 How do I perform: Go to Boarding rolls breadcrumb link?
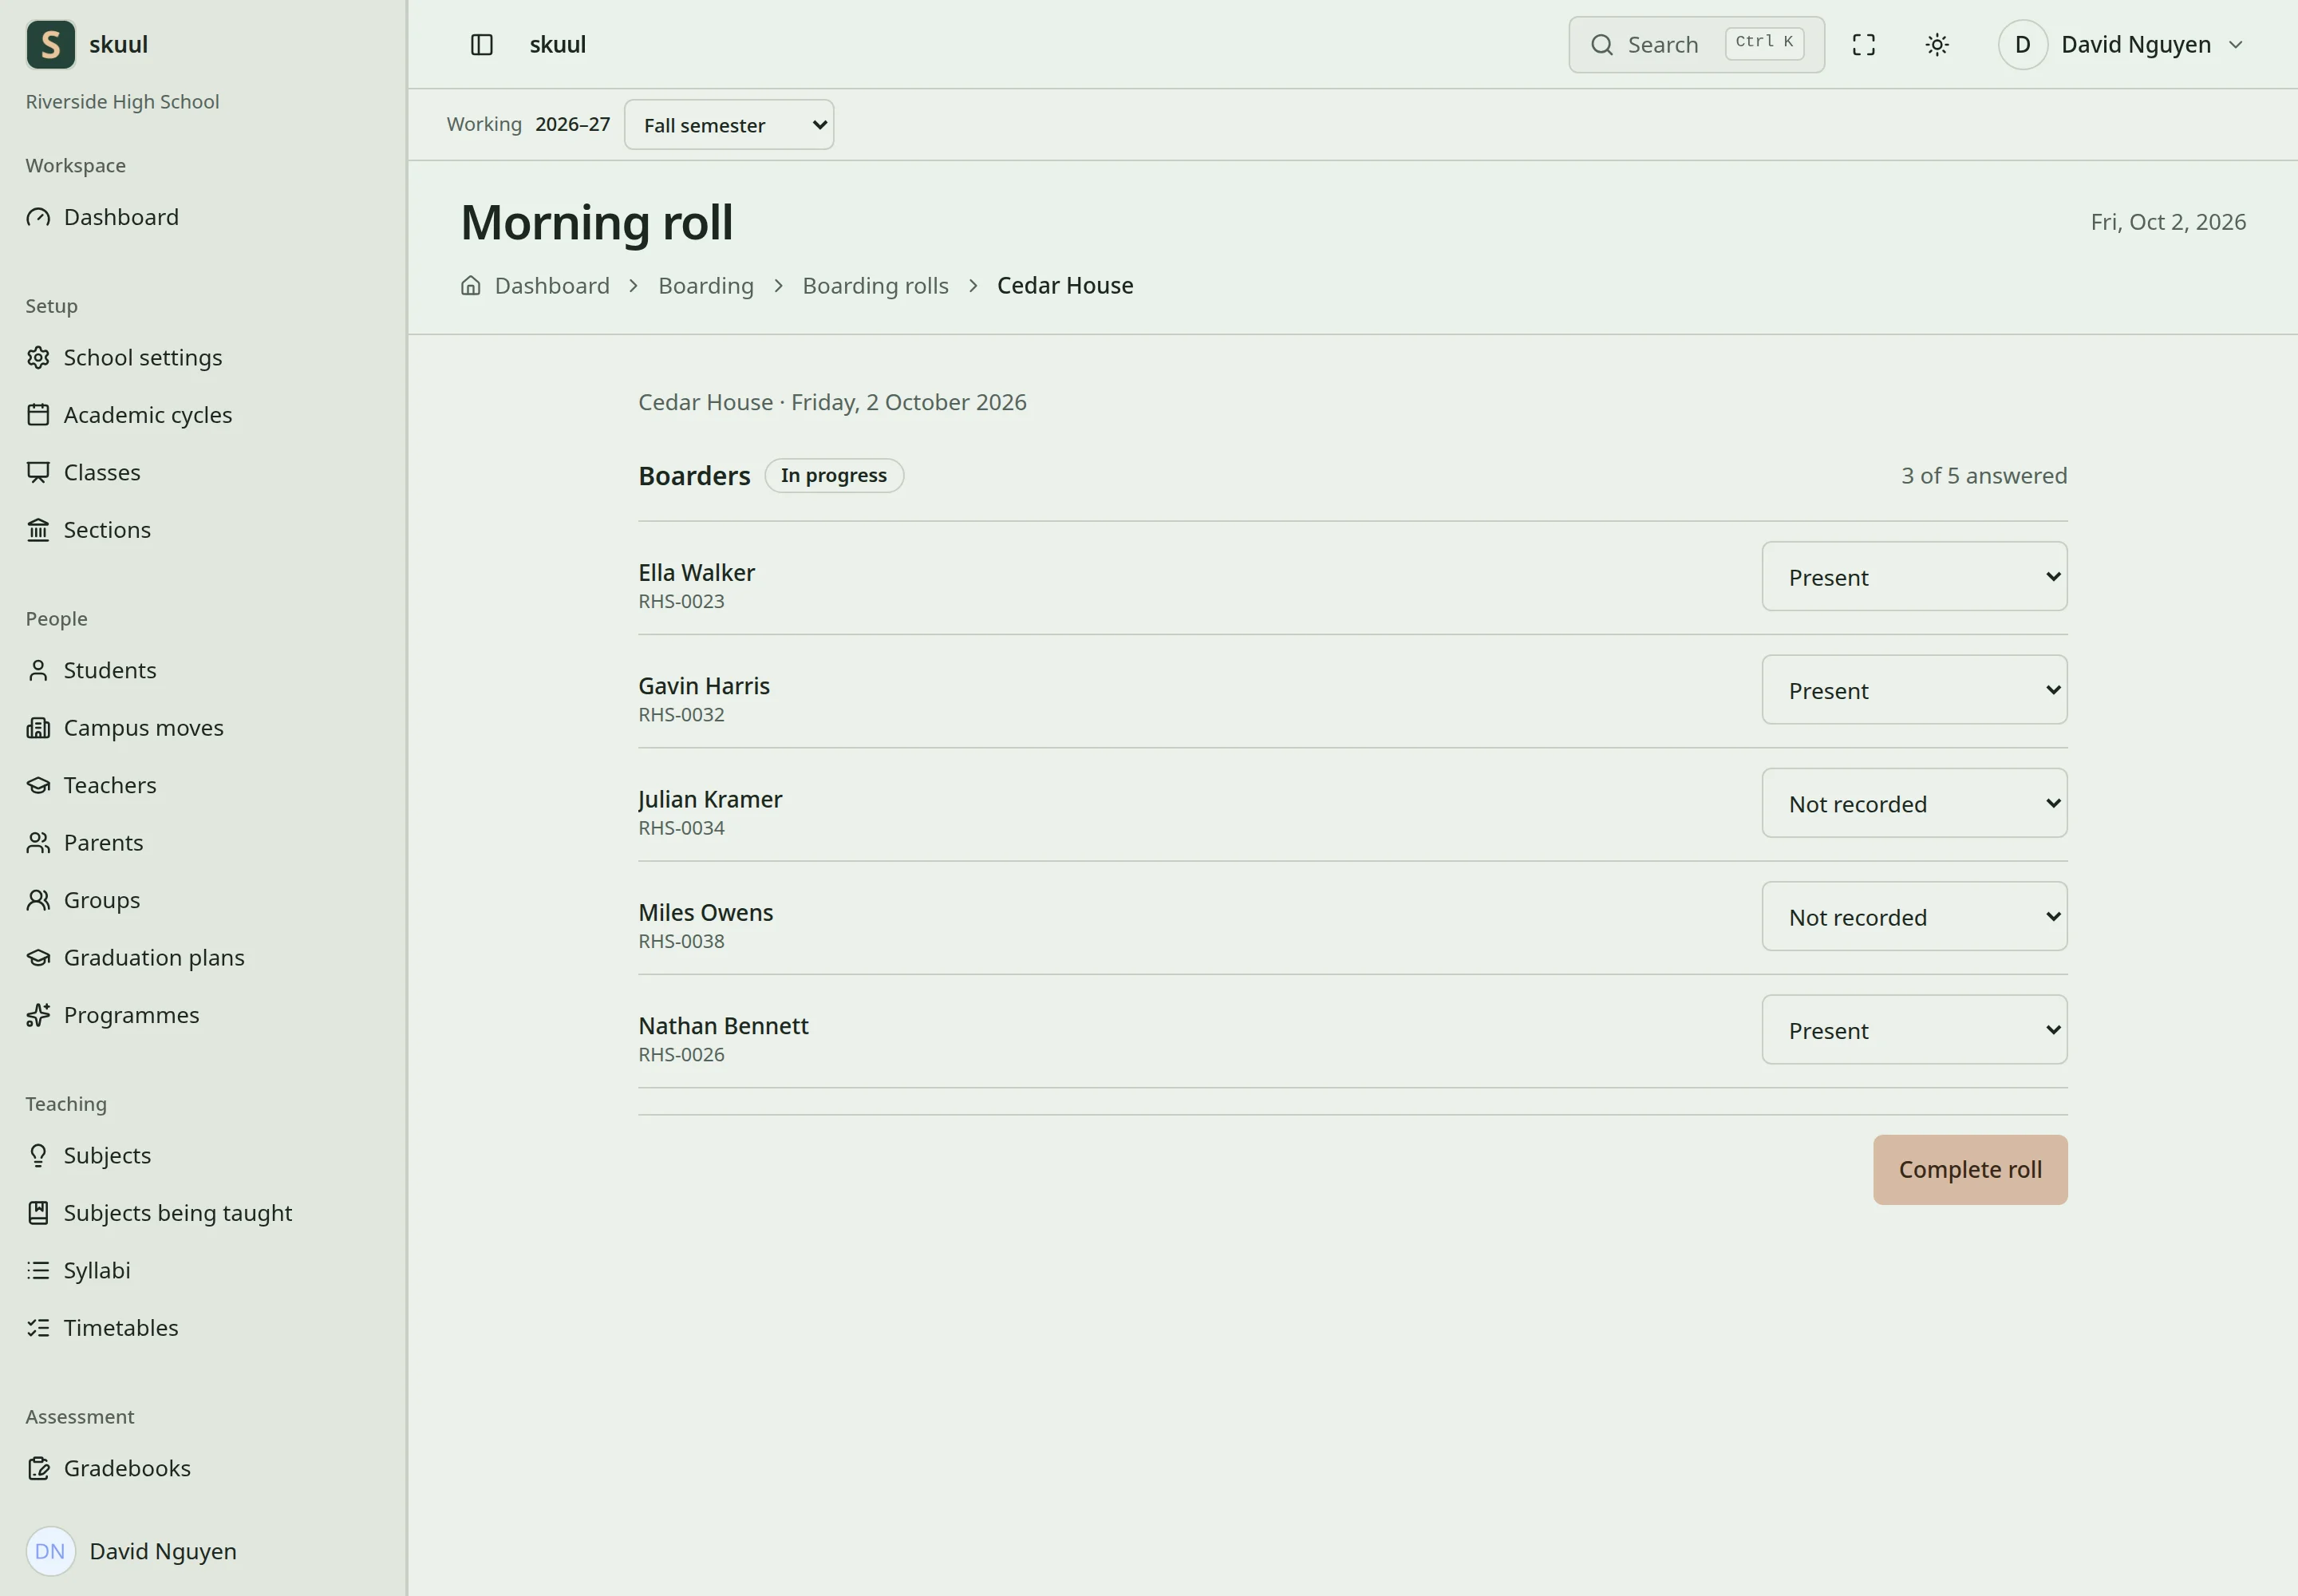pos(875,285)
